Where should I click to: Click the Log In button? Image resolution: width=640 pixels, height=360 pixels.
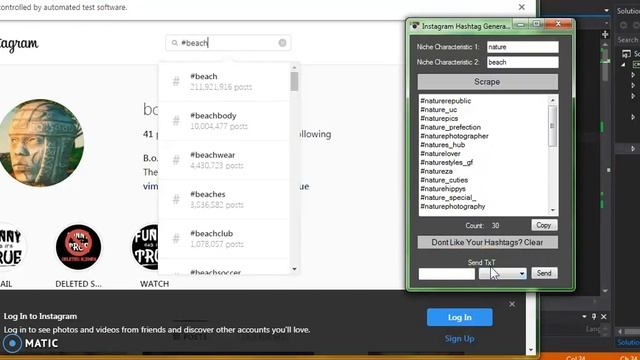[x=460, y=317]
